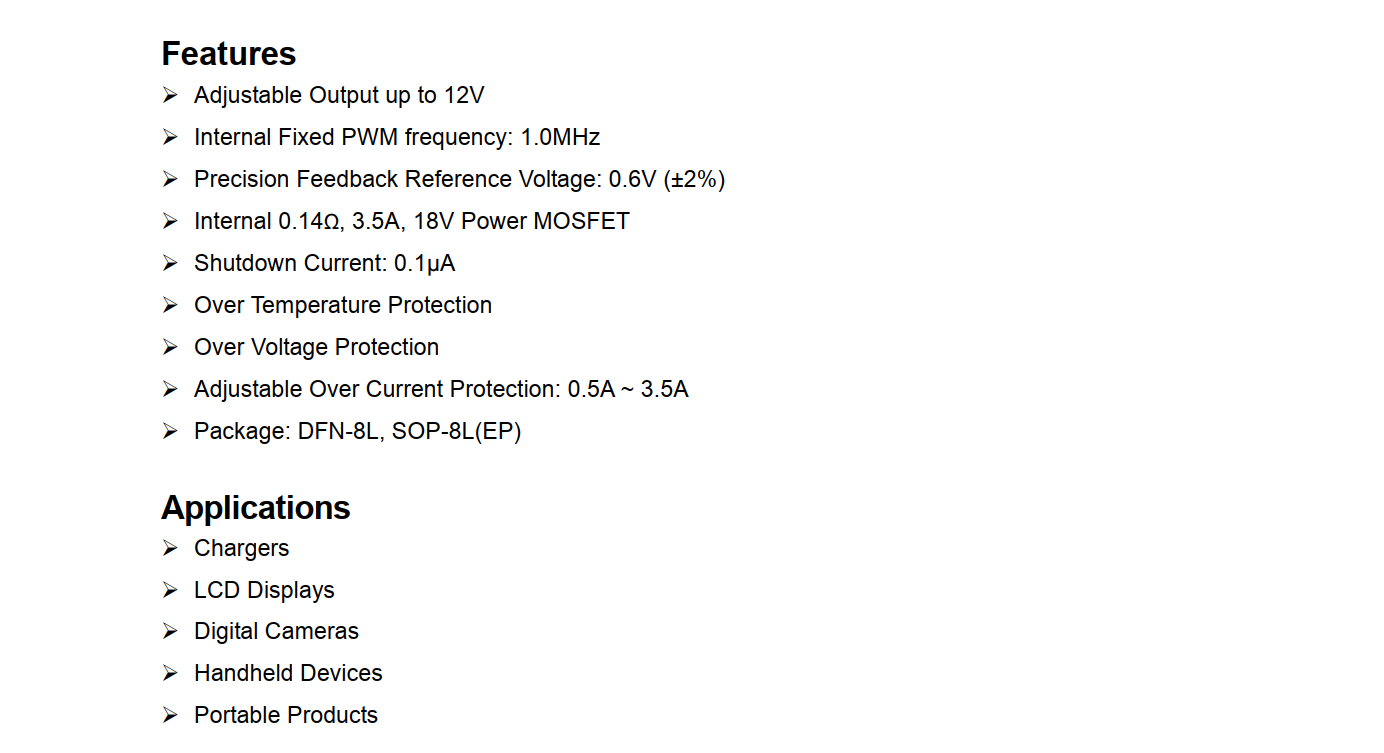
Task: Click the LCD Displays list item
Action: point(264,590)
